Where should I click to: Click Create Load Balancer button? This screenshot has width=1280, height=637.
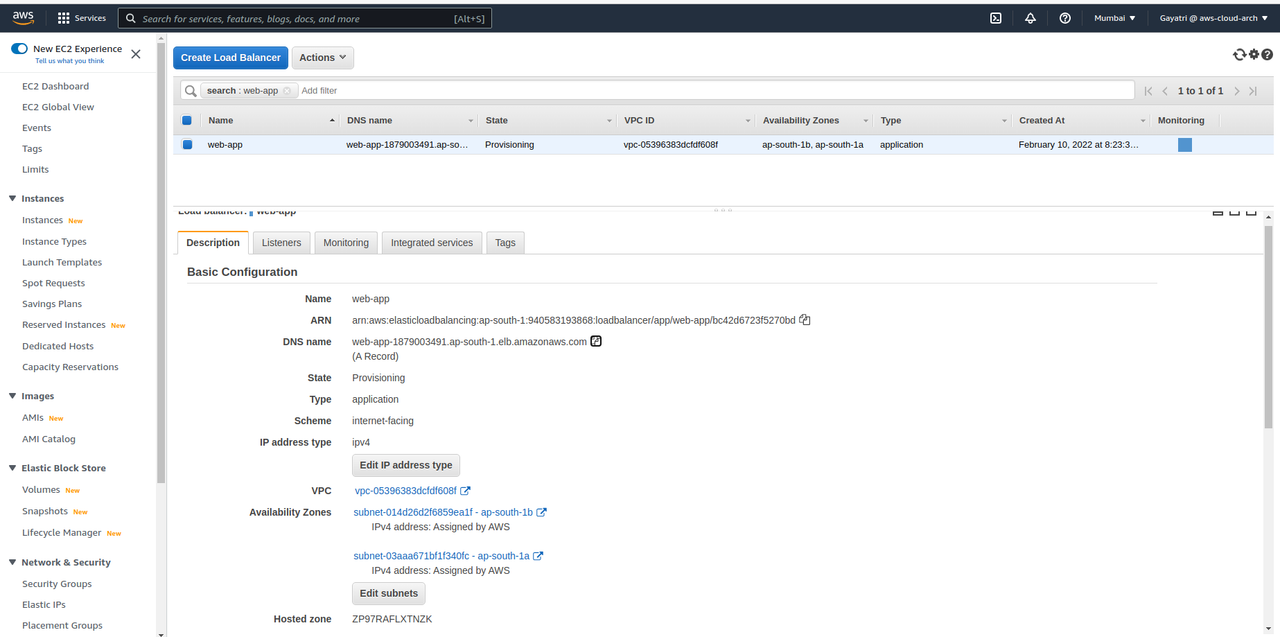click(x=231, y=58)
